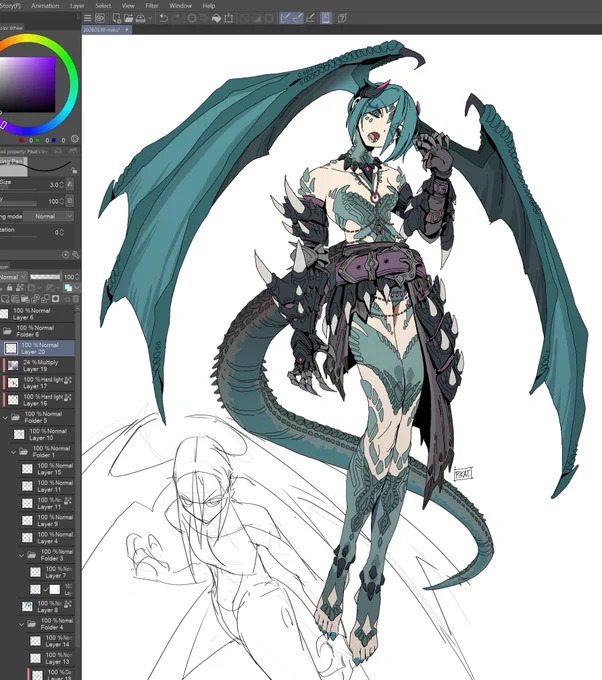602x680 pixels.
Task: Open the Clip Studio assist help icon
Action: click(342, 18)
